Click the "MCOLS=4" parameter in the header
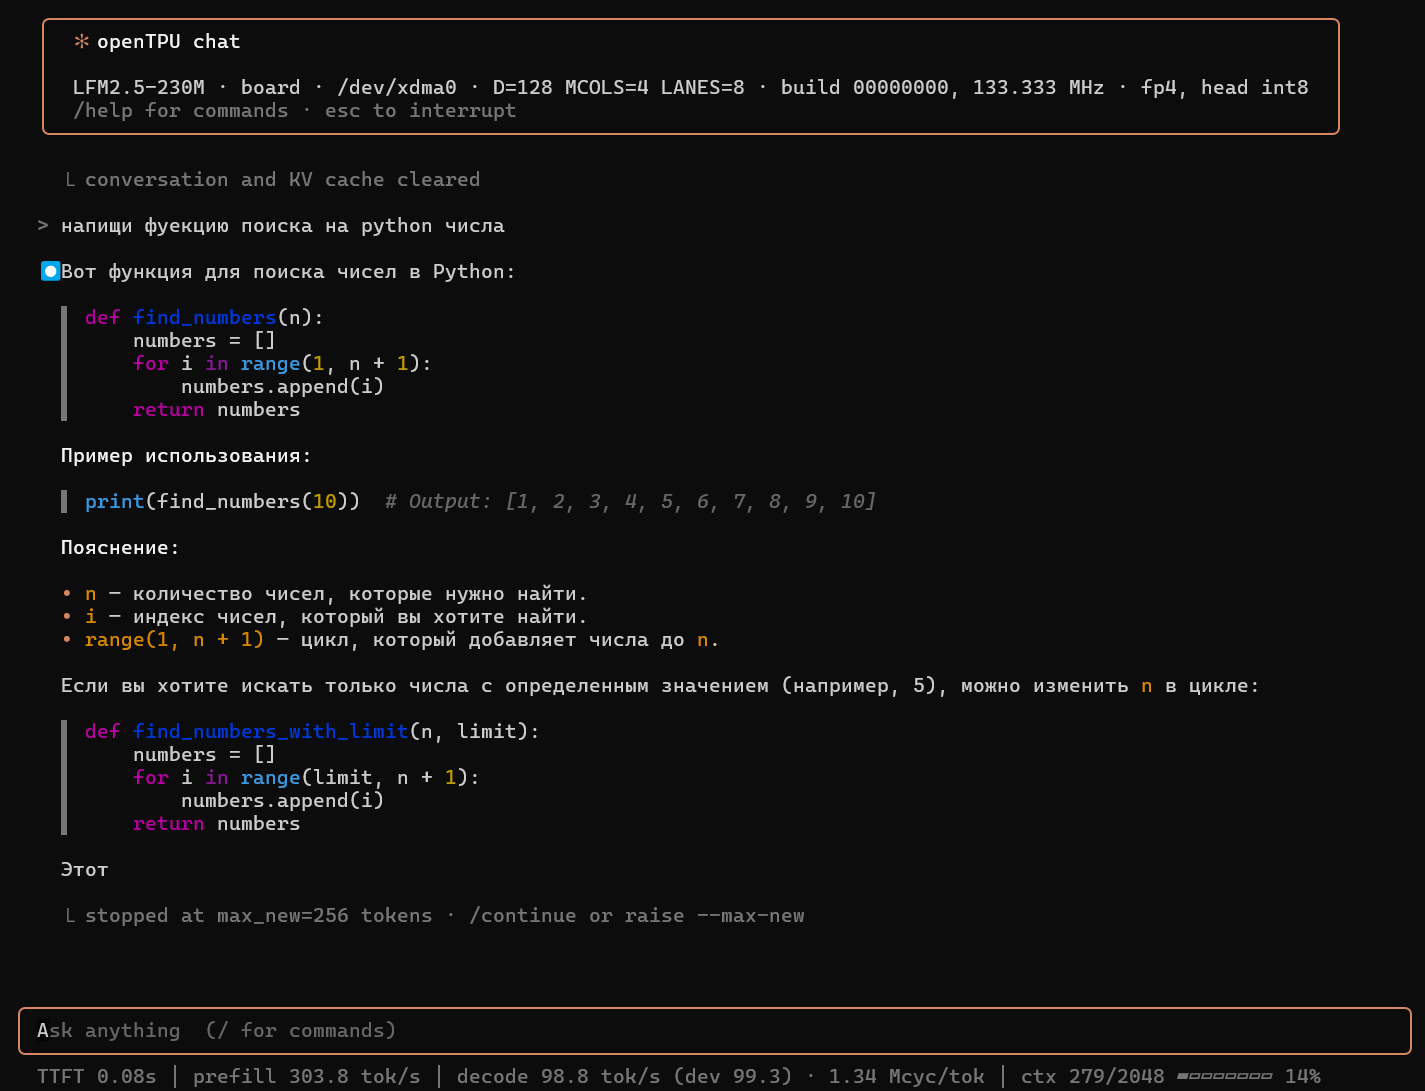 click(607, 88)
